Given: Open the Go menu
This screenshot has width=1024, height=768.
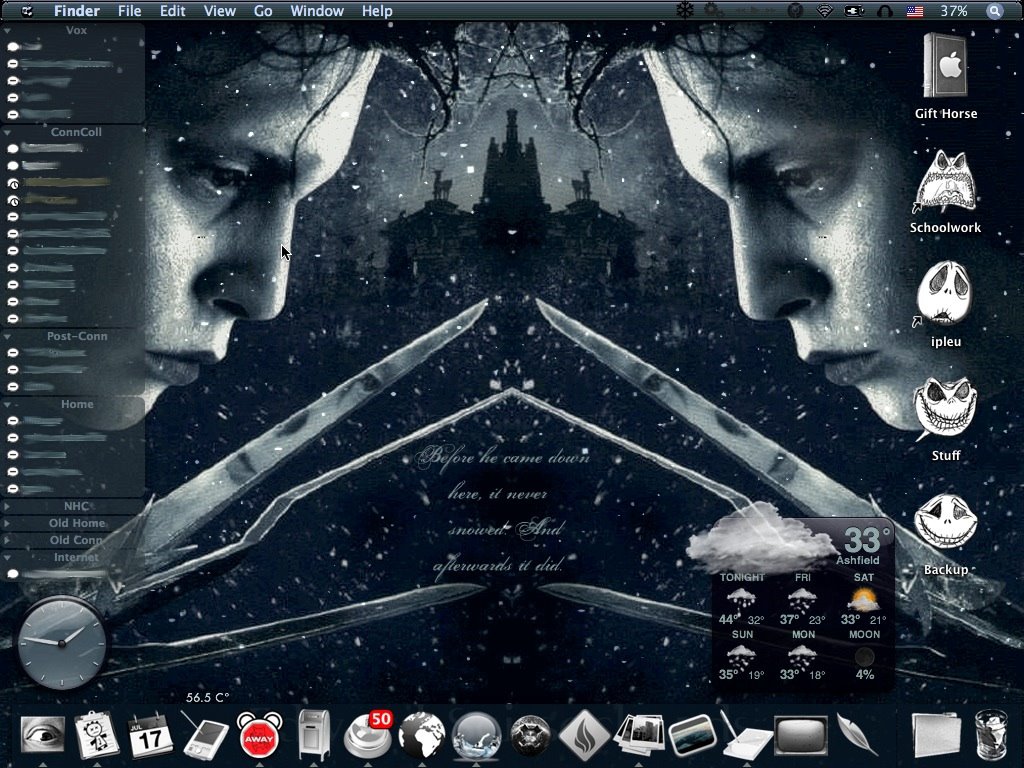Looking at the screenshot, I should (x=263, y=10).
